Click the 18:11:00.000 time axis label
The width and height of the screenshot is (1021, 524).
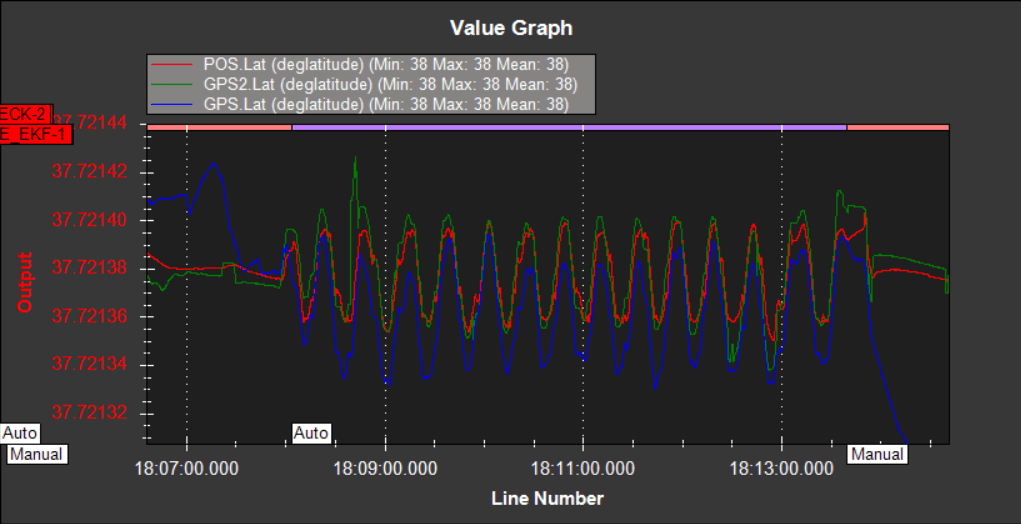point(583,468)
